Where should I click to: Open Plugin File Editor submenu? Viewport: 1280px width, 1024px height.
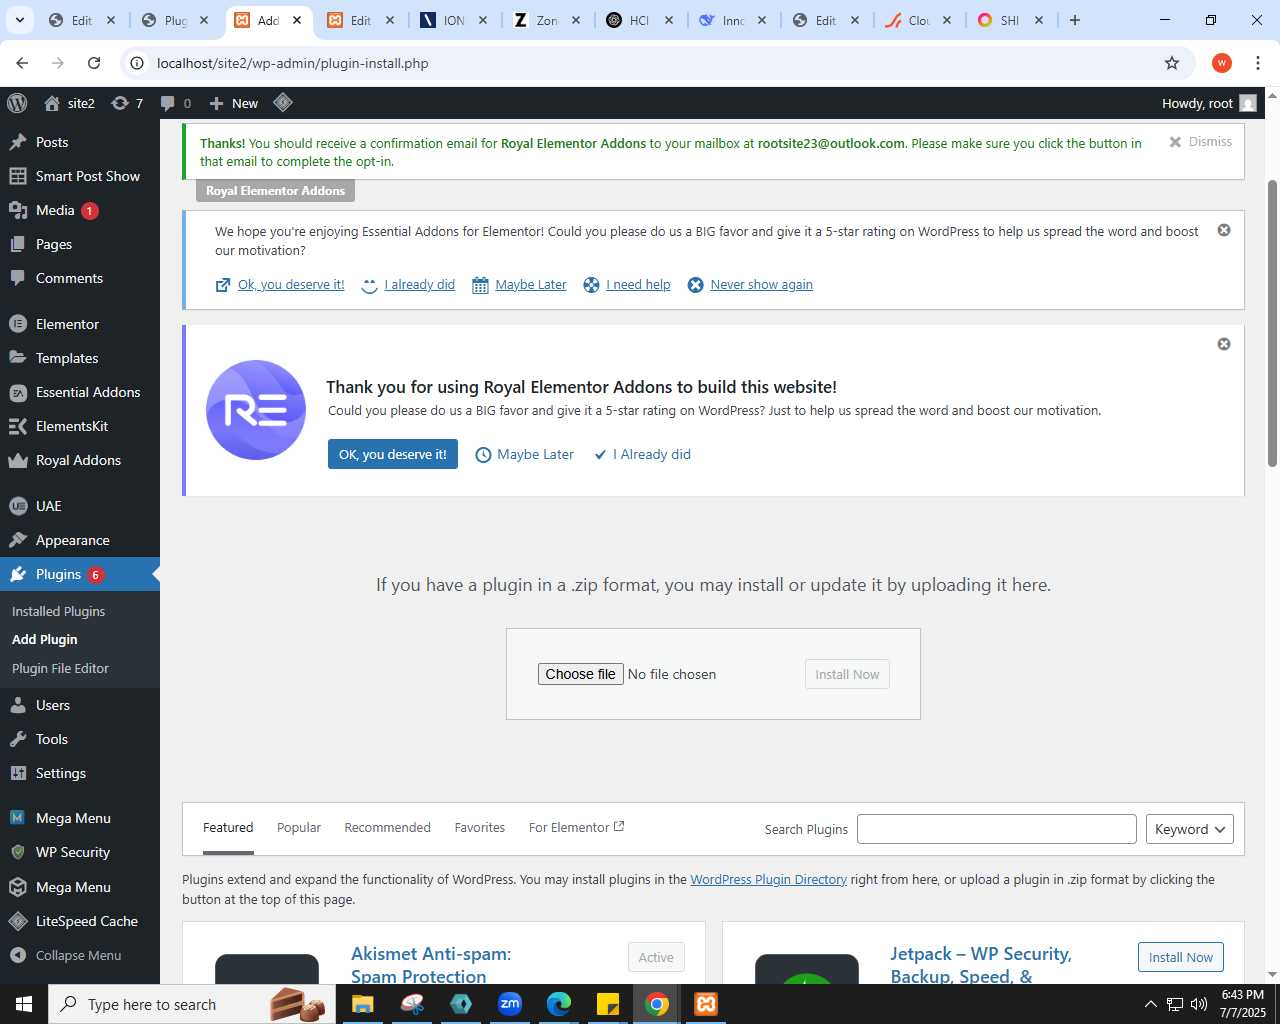point(60,668)
